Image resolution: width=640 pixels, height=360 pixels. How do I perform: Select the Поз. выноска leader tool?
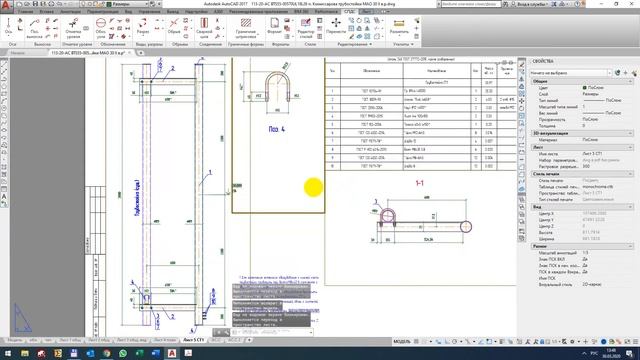tap(34, 28)
